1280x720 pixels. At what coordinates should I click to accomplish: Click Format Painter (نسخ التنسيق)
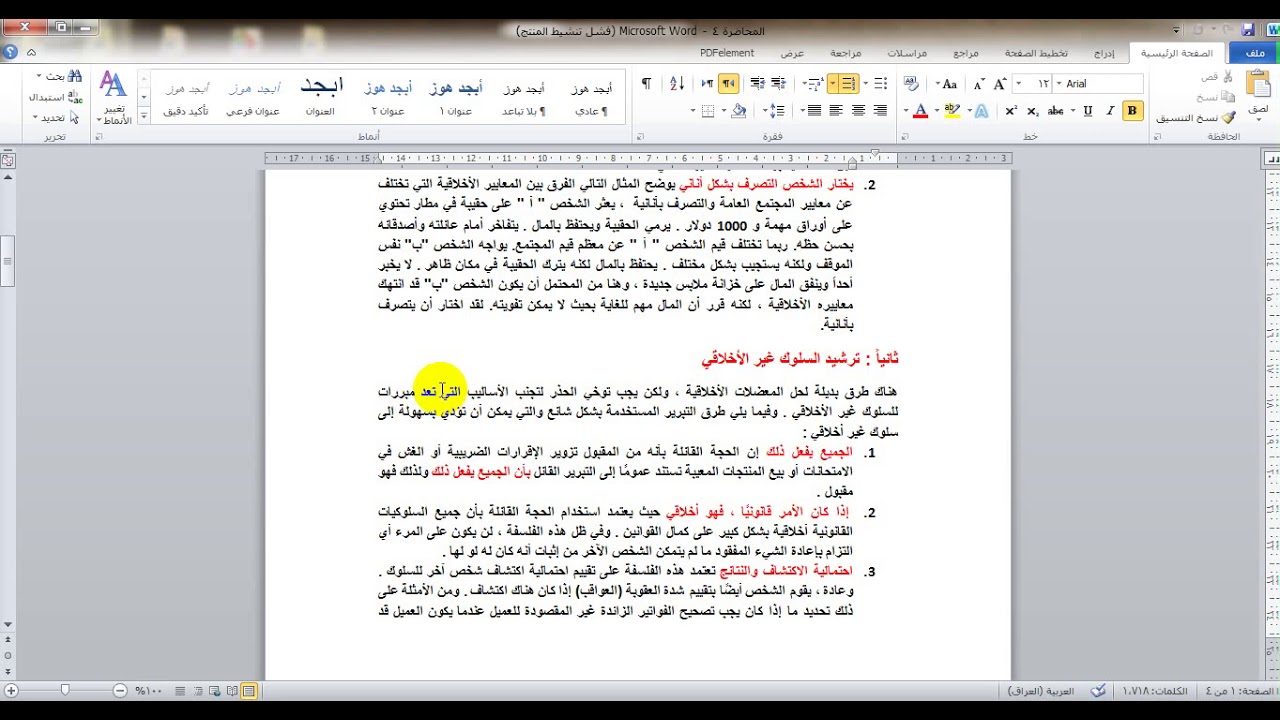1195,118
